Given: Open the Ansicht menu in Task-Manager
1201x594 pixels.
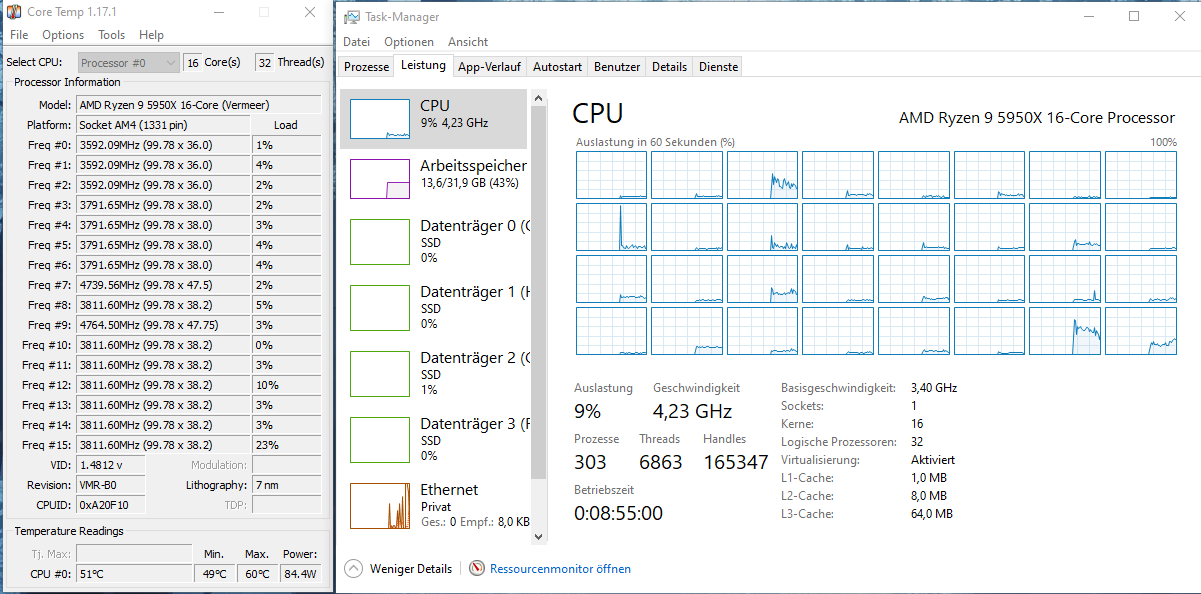Looking at the screenshot, I should tap(468, 42).
